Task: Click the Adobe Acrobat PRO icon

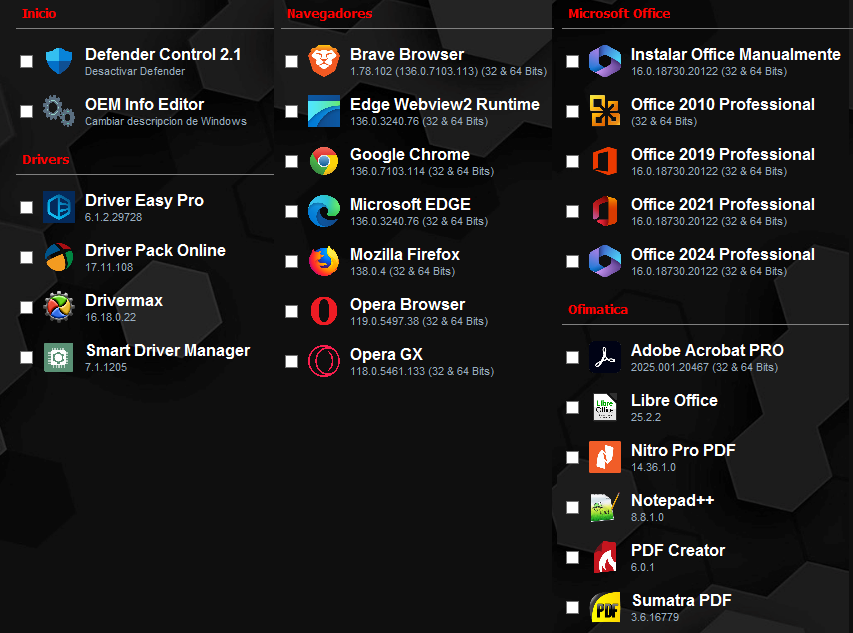Action: tap(605, 357)
